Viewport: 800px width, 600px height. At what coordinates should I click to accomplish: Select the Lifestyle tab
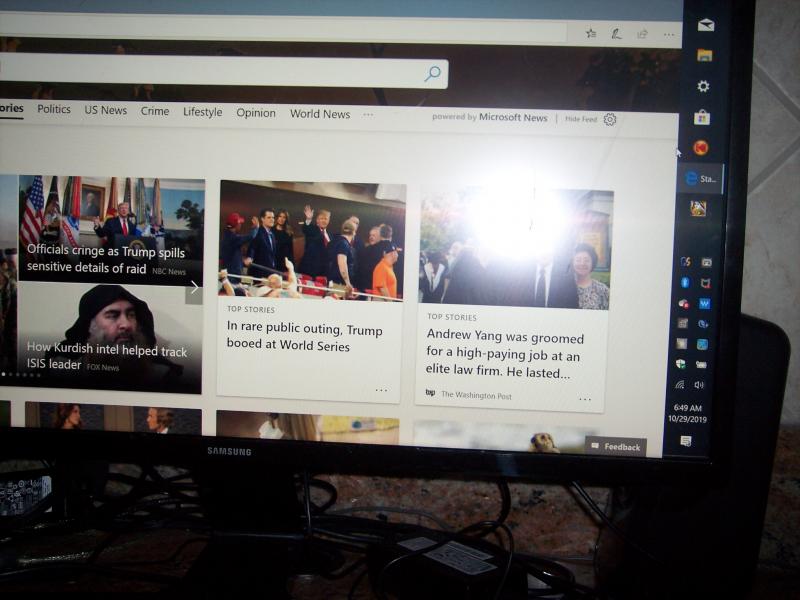[203, 112]
